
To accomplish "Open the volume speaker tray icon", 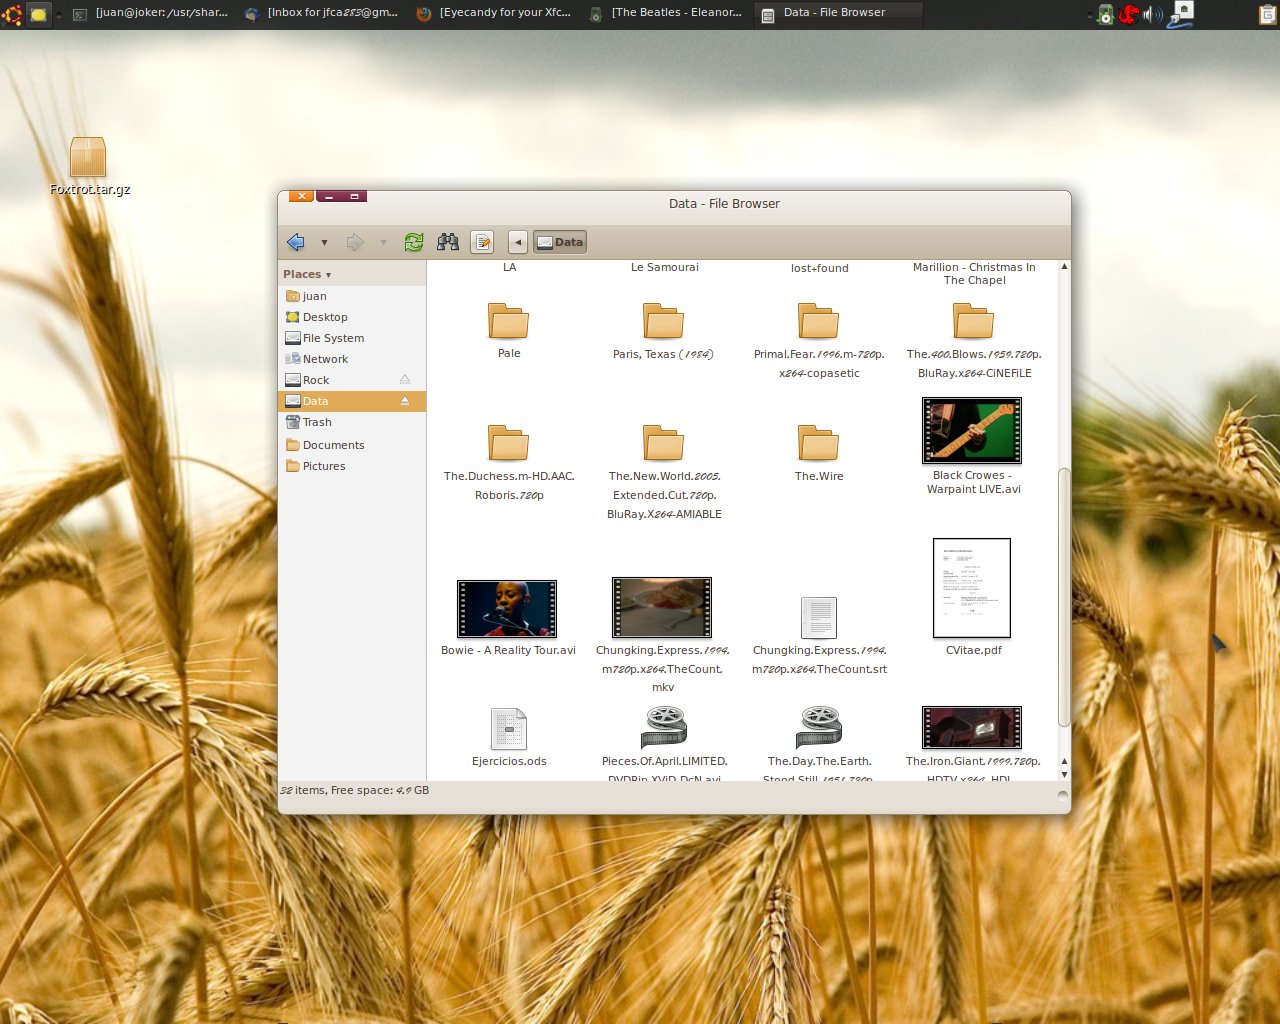I will pos(1153,14).
